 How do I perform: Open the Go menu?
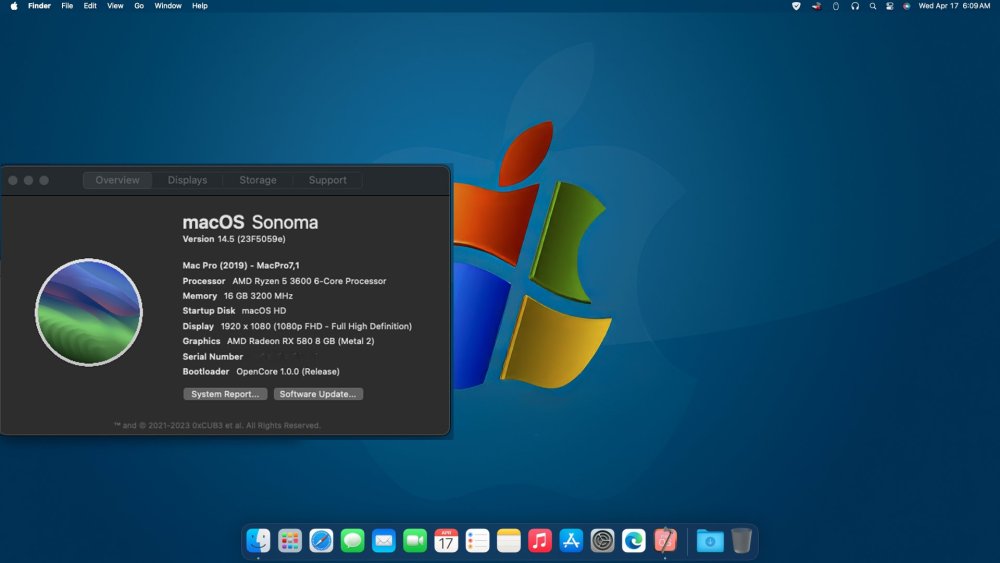139,6
